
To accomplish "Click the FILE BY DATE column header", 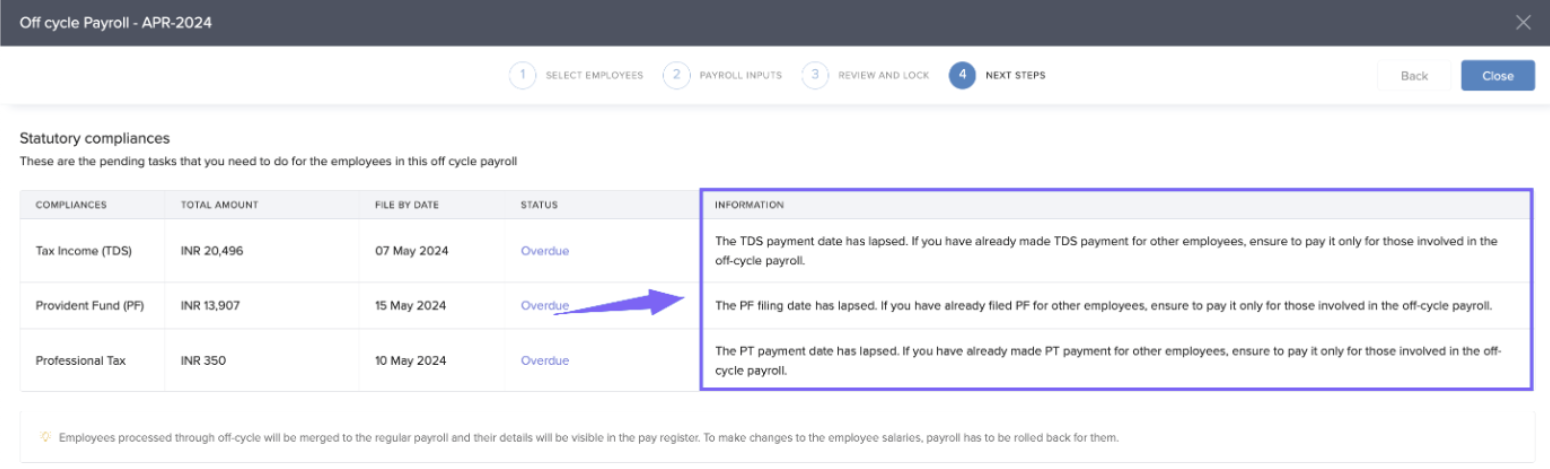I will [x=399, y=205].
